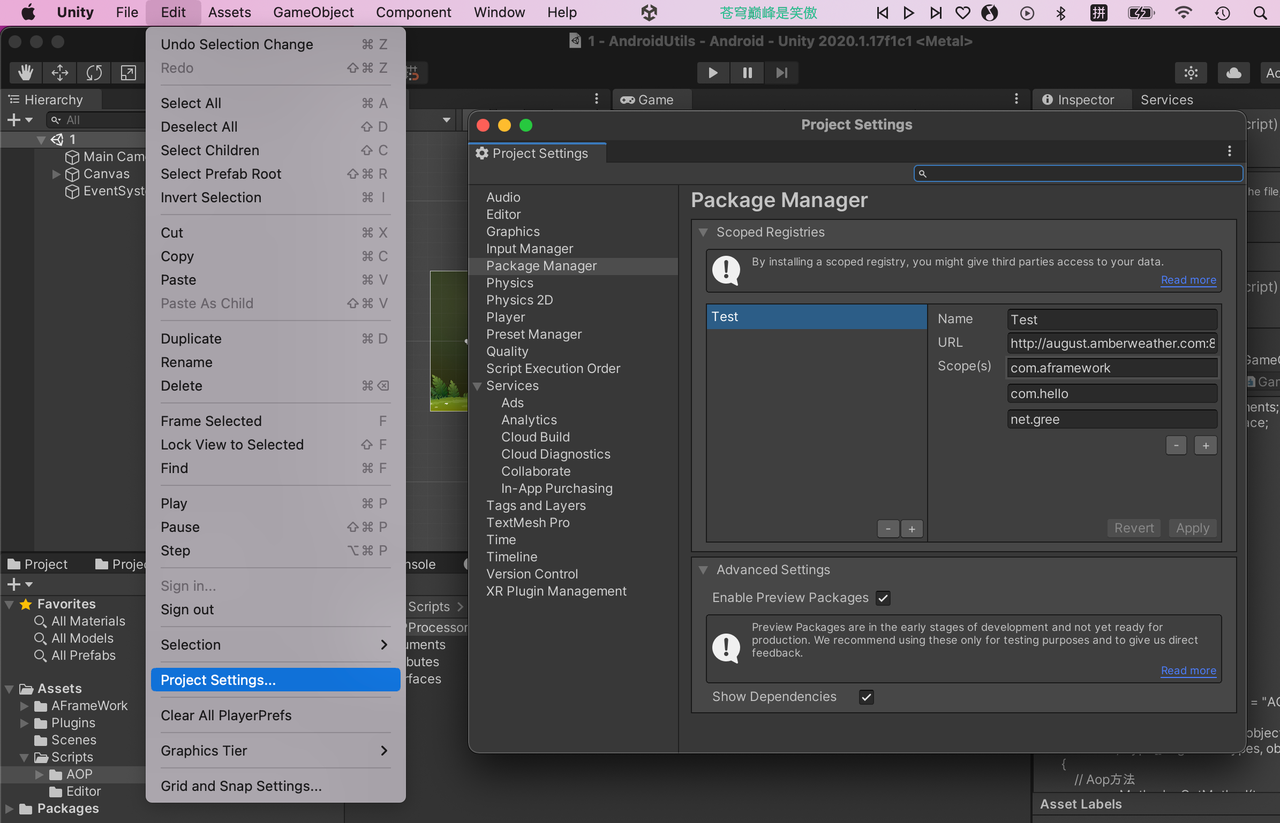Select the Move tool in Unity toolbar
Screen dimensions: 1280x823
pyautogui.click(x=60, y=72)
